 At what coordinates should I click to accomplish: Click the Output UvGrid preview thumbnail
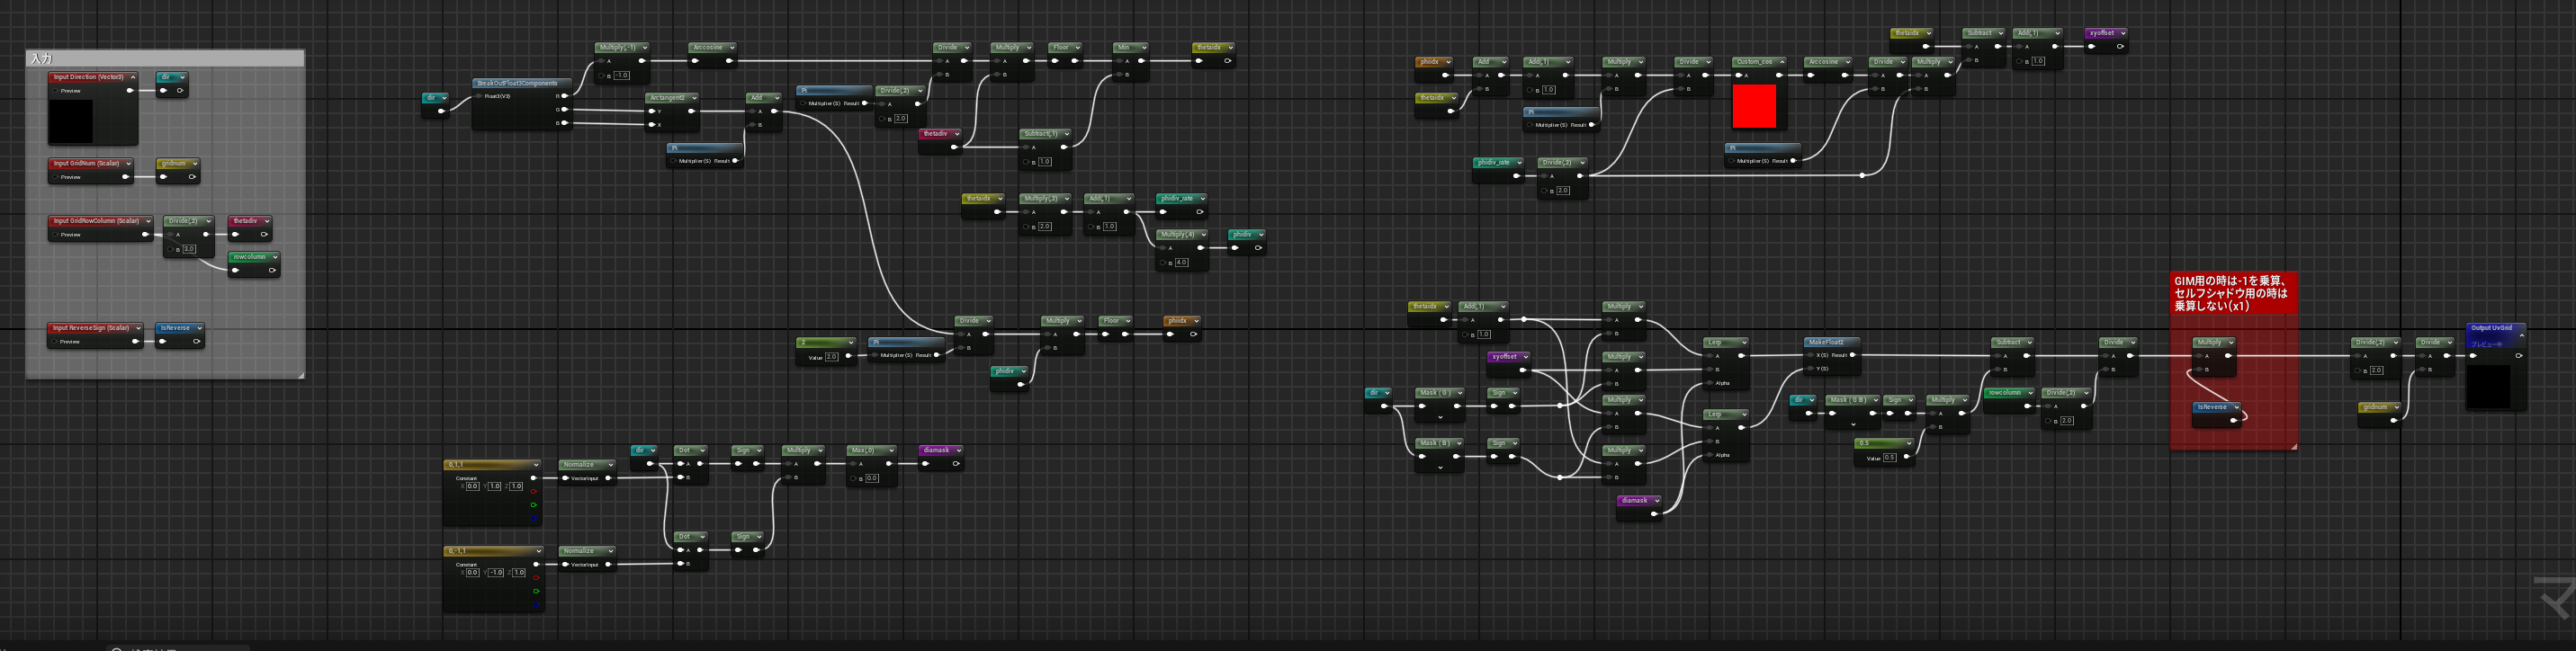tap(2489, 386)
